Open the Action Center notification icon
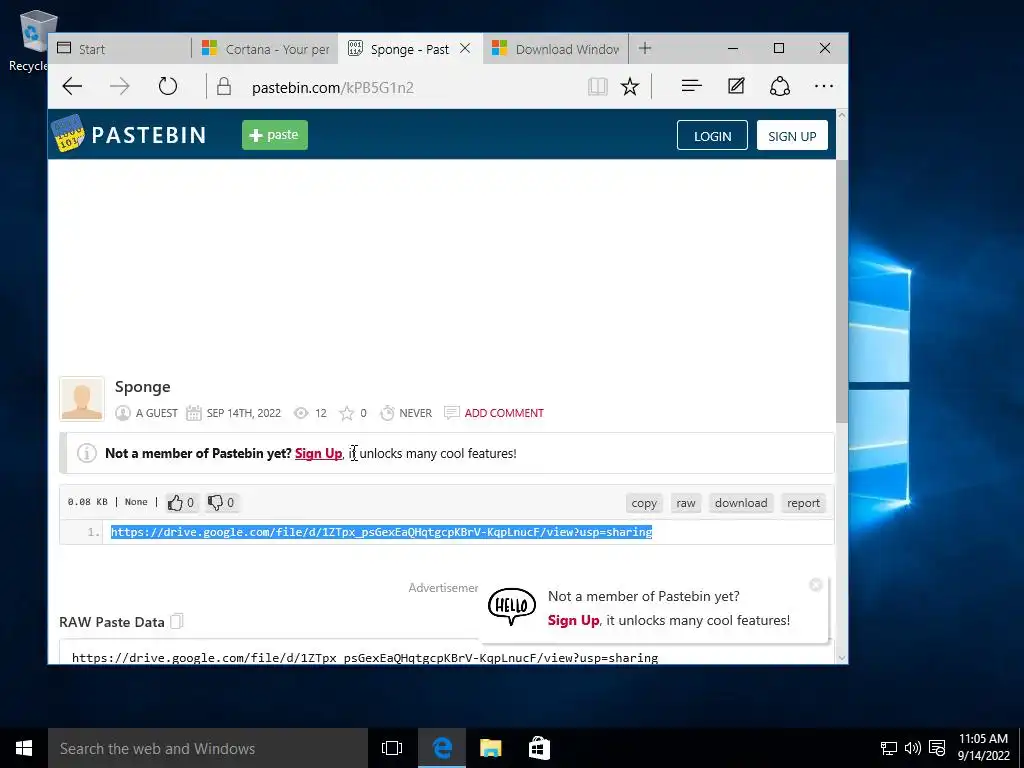Screen dimensions: 1024x768 (x=936, y=748)
